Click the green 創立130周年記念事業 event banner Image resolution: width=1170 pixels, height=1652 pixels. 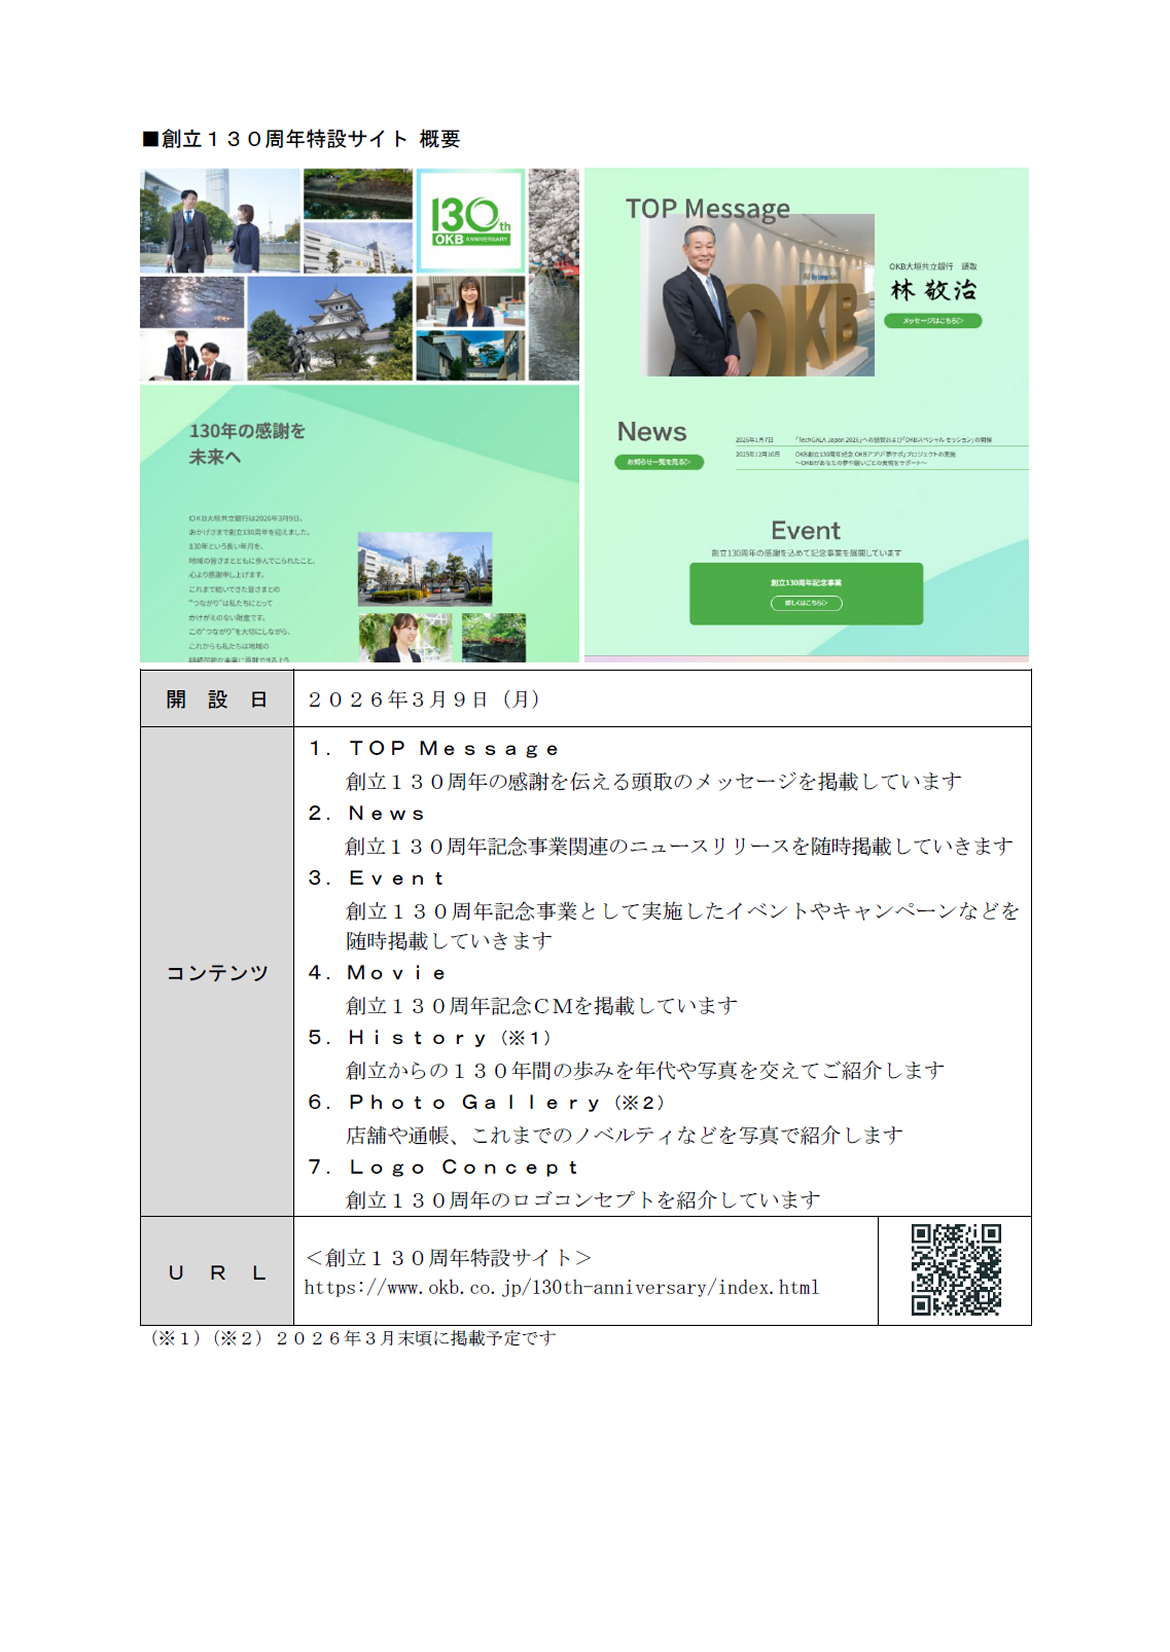(805, 593)
